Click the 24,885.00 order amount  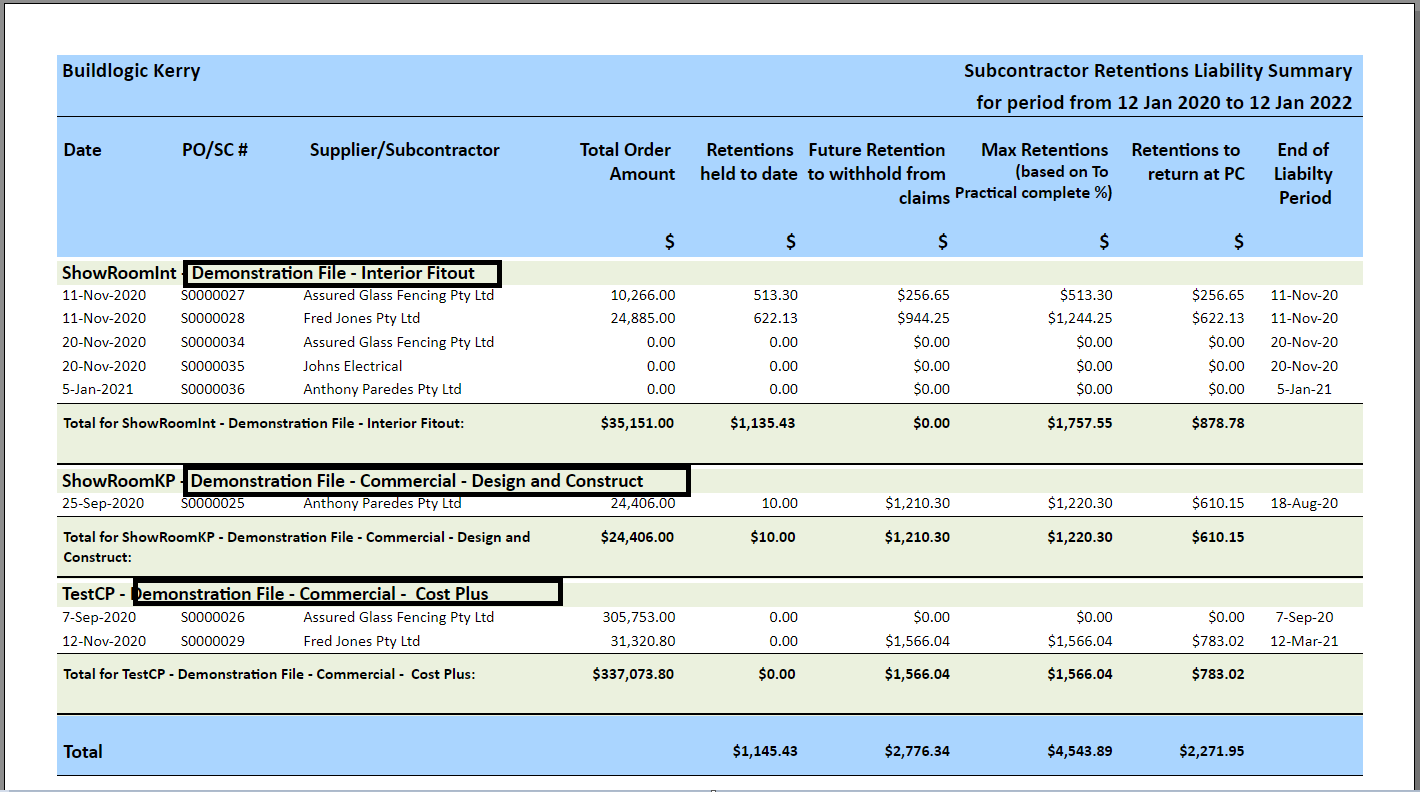pos(643,318)
